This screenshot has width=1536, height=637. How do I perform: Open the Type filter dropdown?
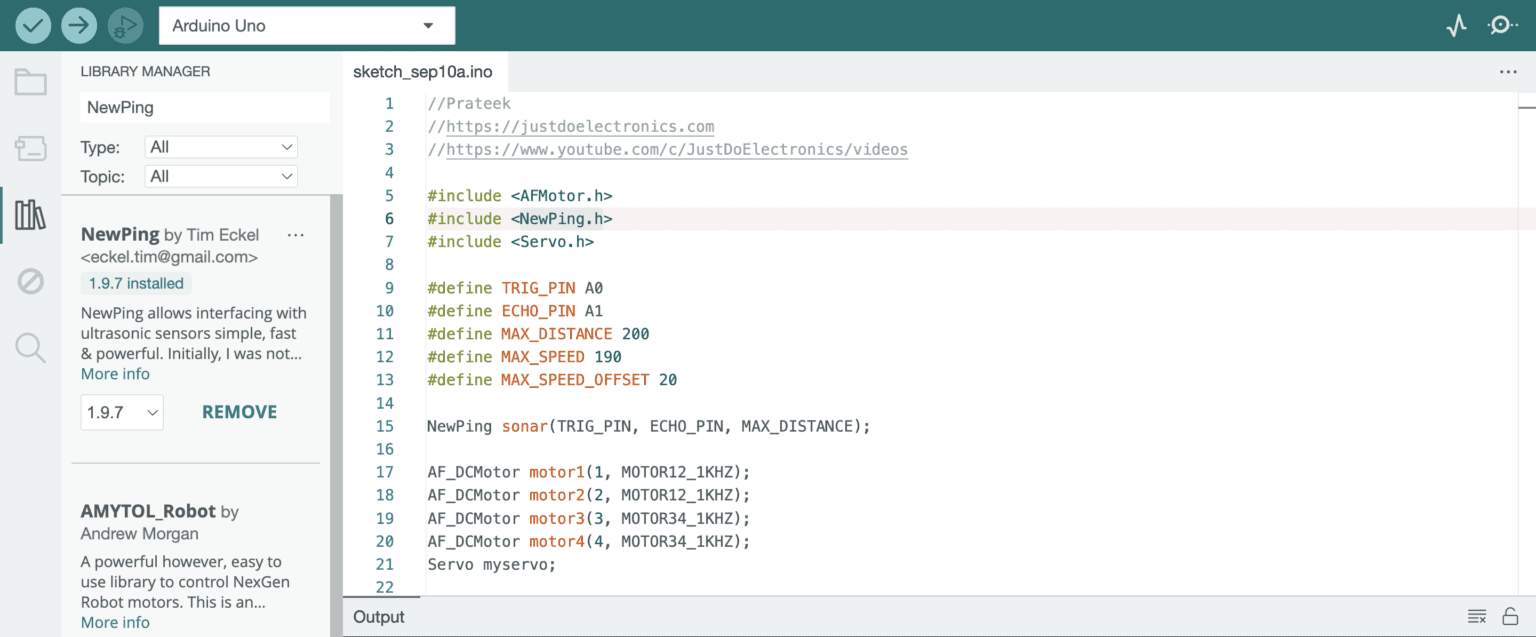221,147
